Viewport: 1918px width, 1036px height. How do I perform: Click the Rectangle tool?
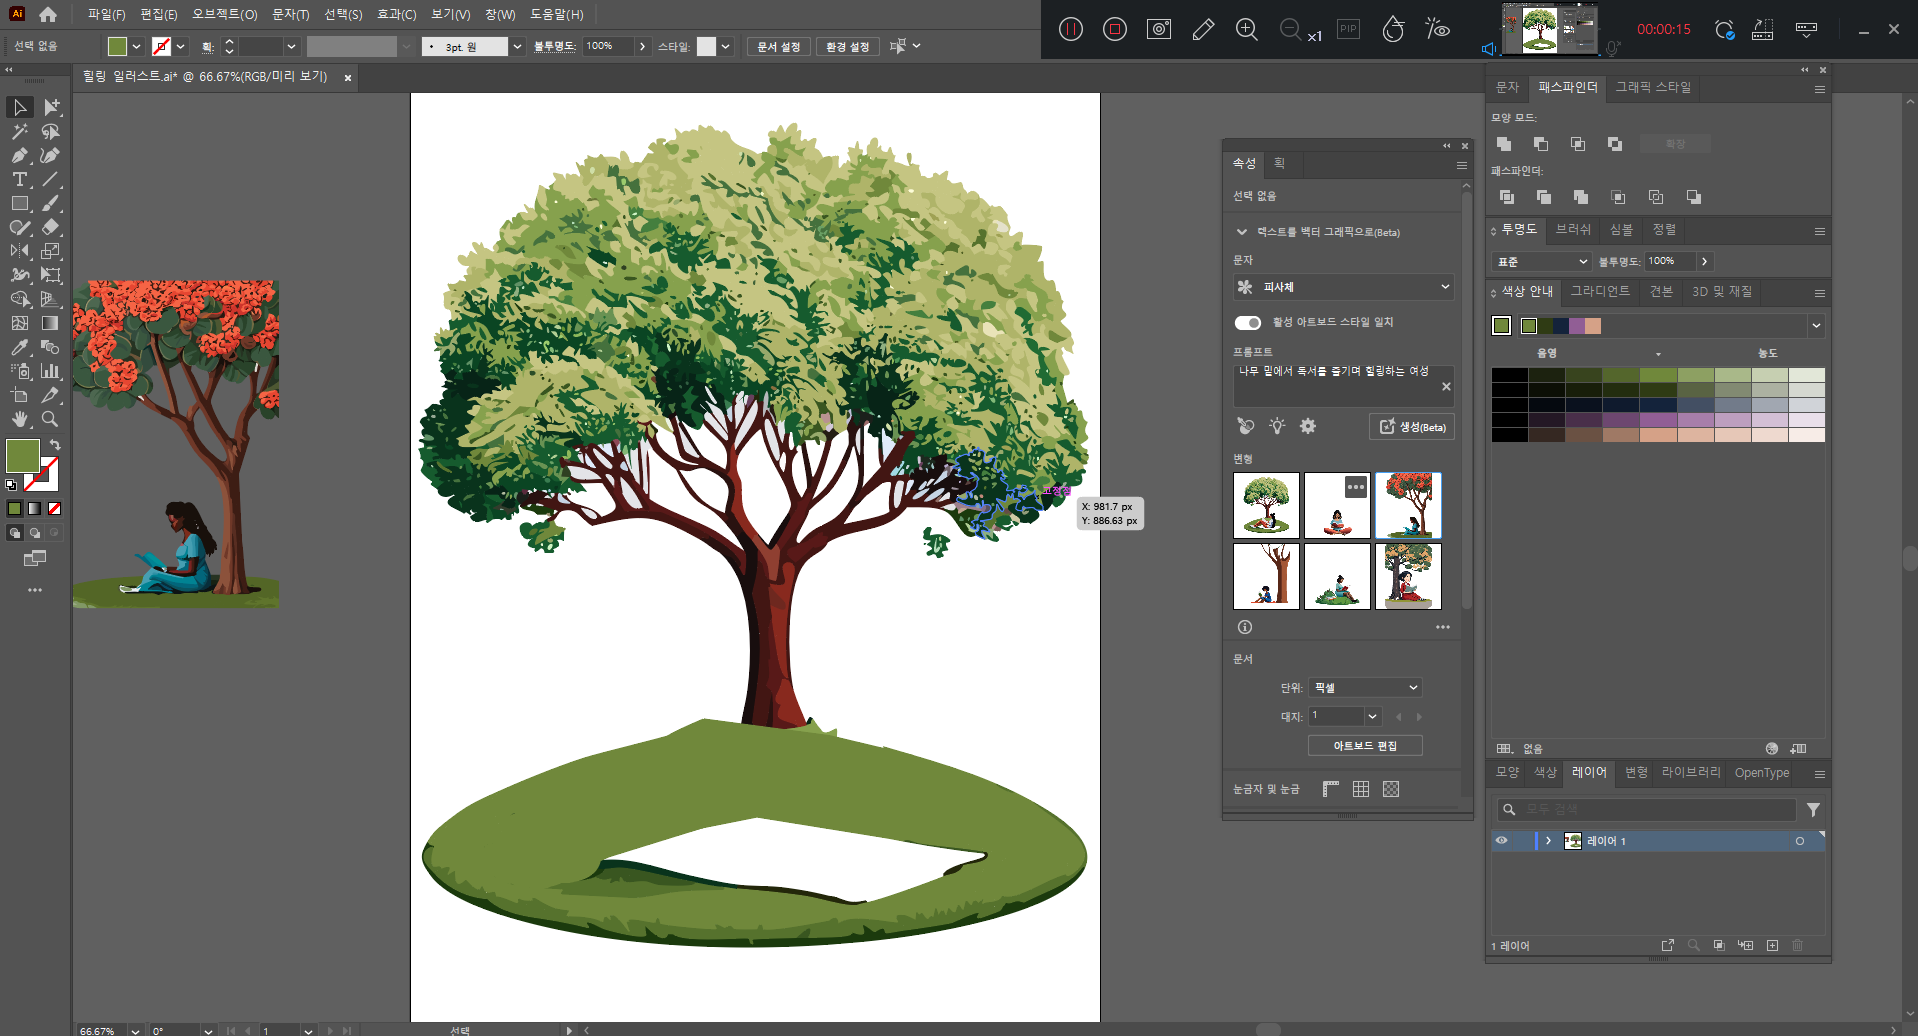click(x=20, y=203)
